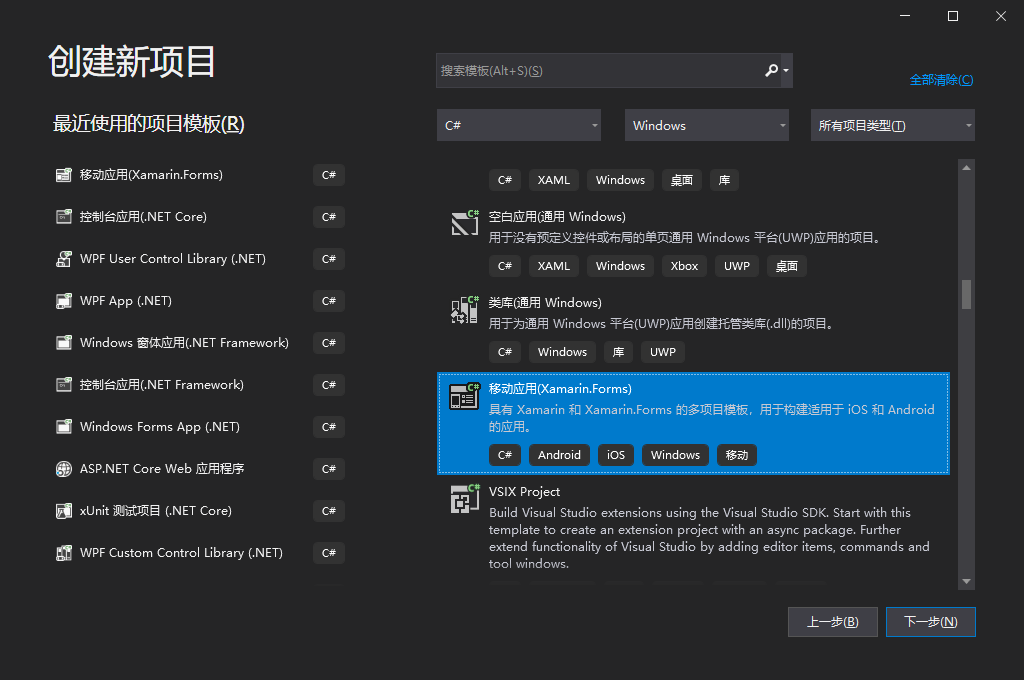
Task: Click the xUnit 测试项目 template icon
Action: click(63, 511)
